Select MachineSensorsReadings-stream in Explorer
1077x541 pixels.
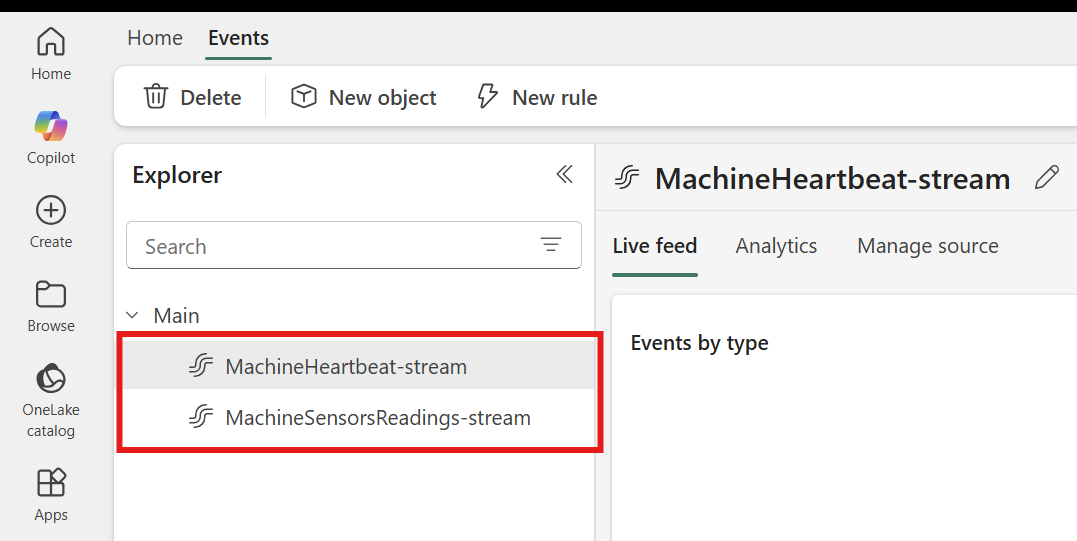pyautogui.click(x=355, y=417)
